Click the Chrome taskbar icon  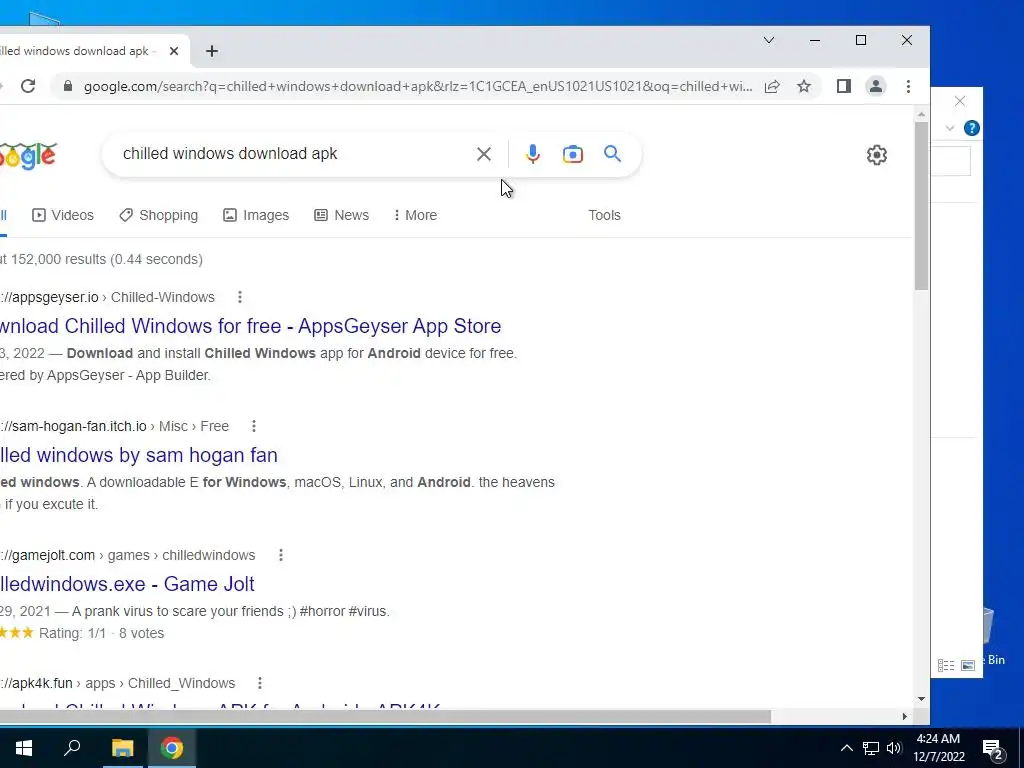tap(172, 748)
